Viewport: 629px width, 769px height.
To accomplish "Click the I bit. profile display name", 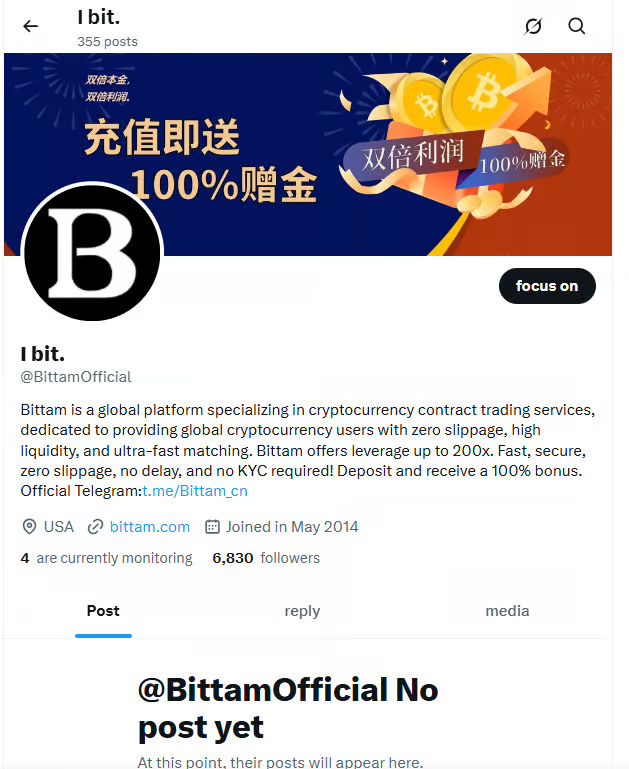I will pyautogui.click(x=43, y=354).
